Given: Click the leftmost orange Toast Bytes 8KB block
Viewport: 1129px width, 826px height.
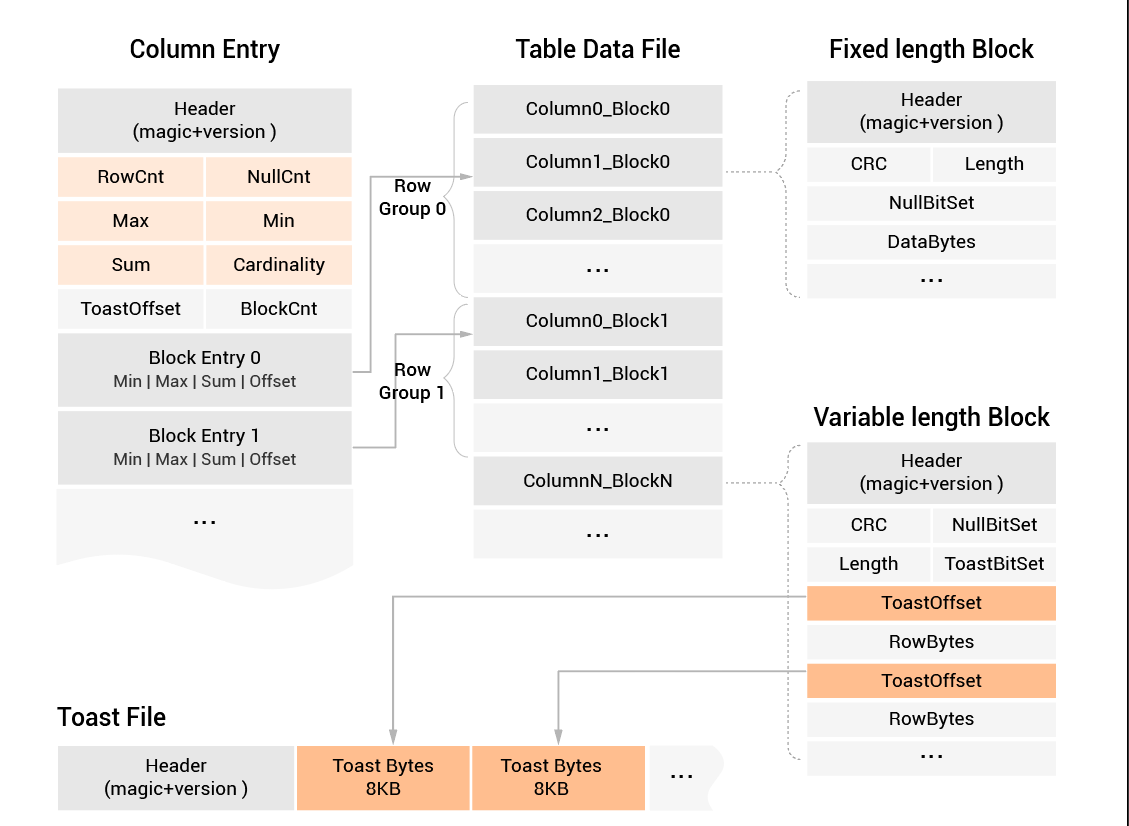Looking at the screenshot, I should click(383, 777).
